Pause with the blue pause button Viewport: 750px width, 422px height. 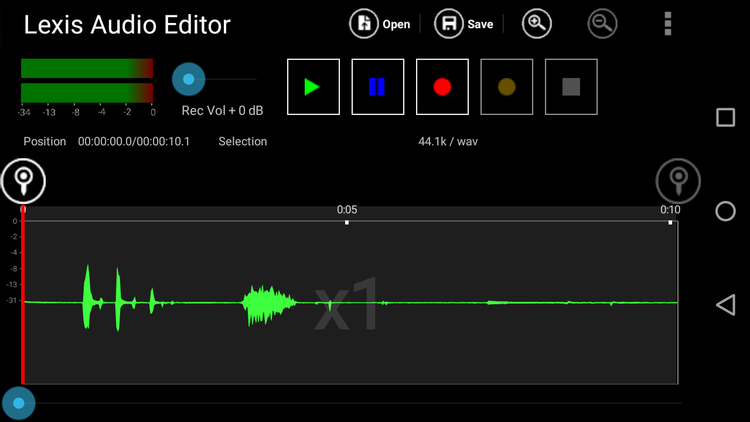(x=377, y=87)
